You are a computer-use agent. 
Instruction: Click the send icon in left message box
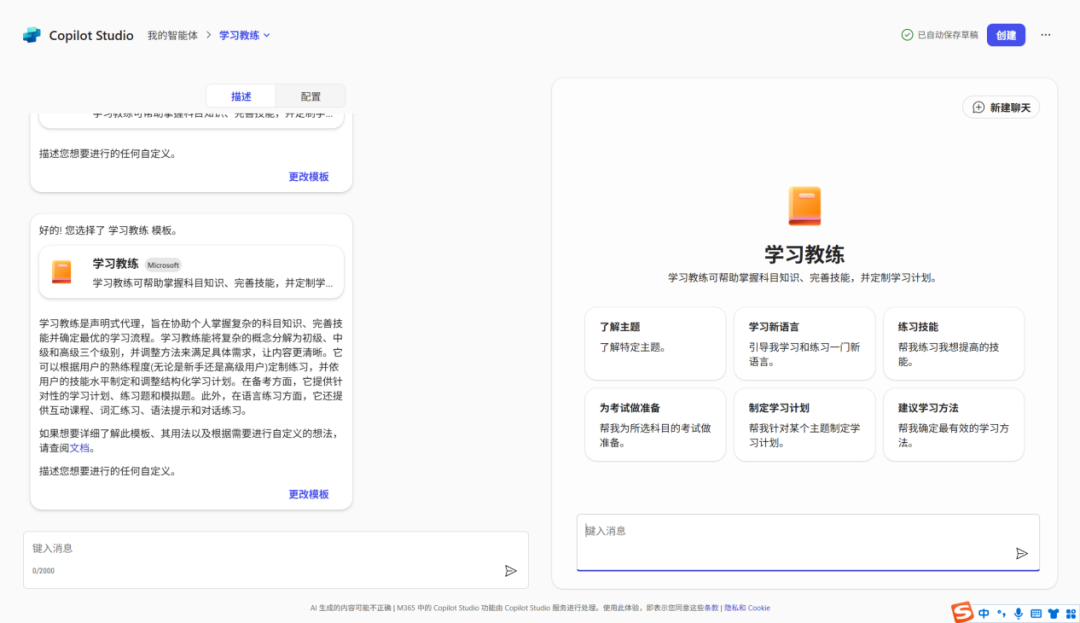pyautogui.click(x=510, y=570)
